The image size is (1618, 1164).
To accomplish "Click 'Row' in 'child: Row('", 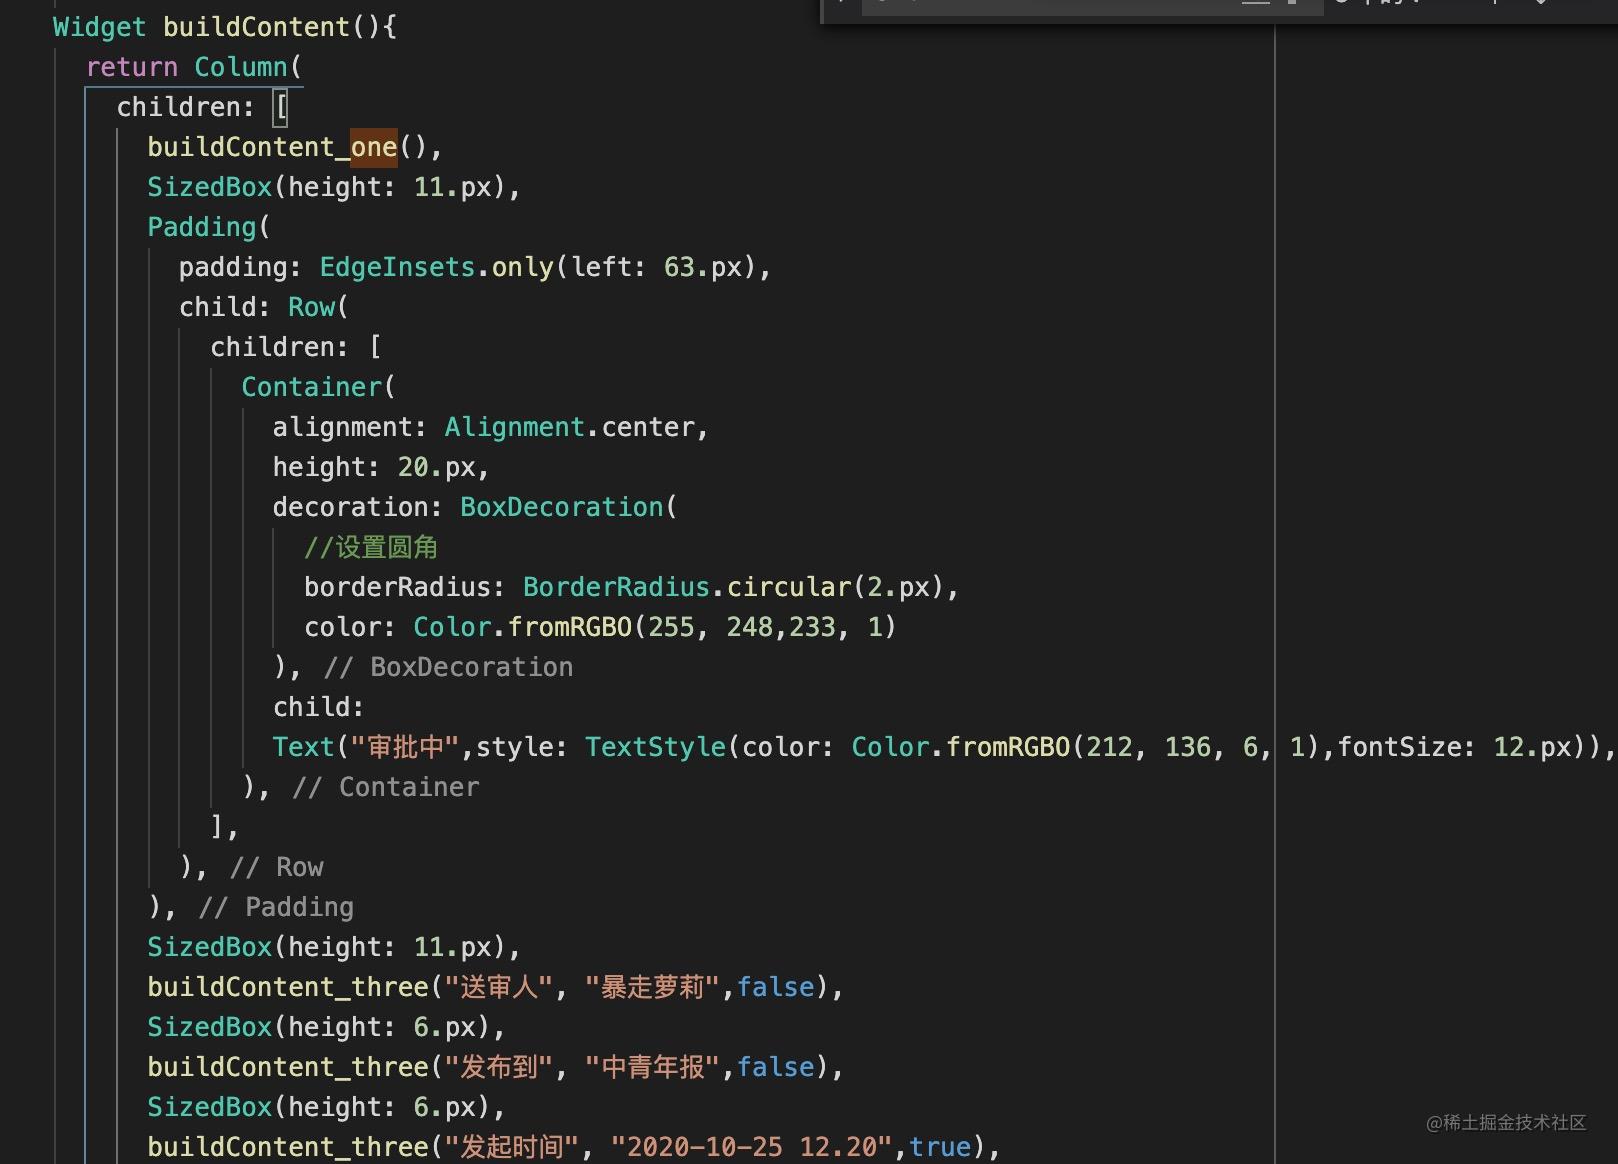I will click(x=311, y=307).
